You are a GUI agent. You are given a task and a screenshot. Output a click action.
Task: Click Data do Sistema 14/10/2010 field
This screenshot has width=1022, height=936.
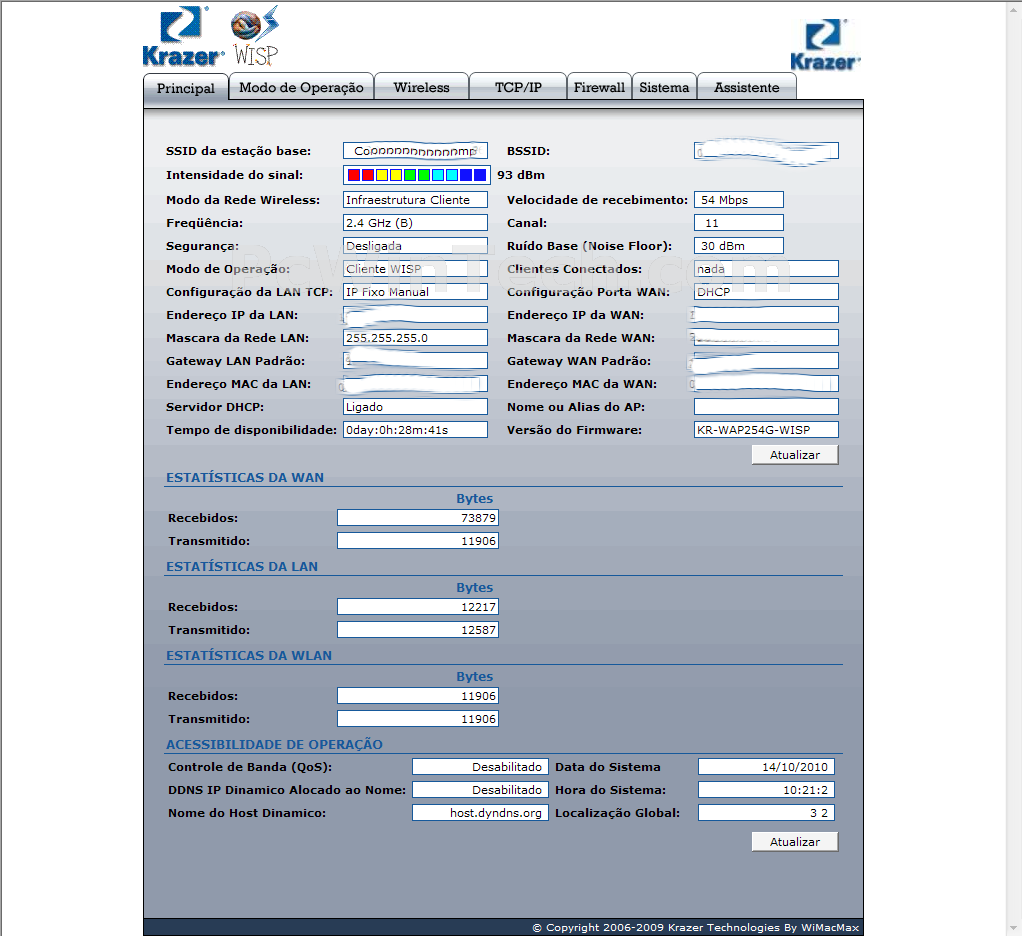(x=766, y=767)
